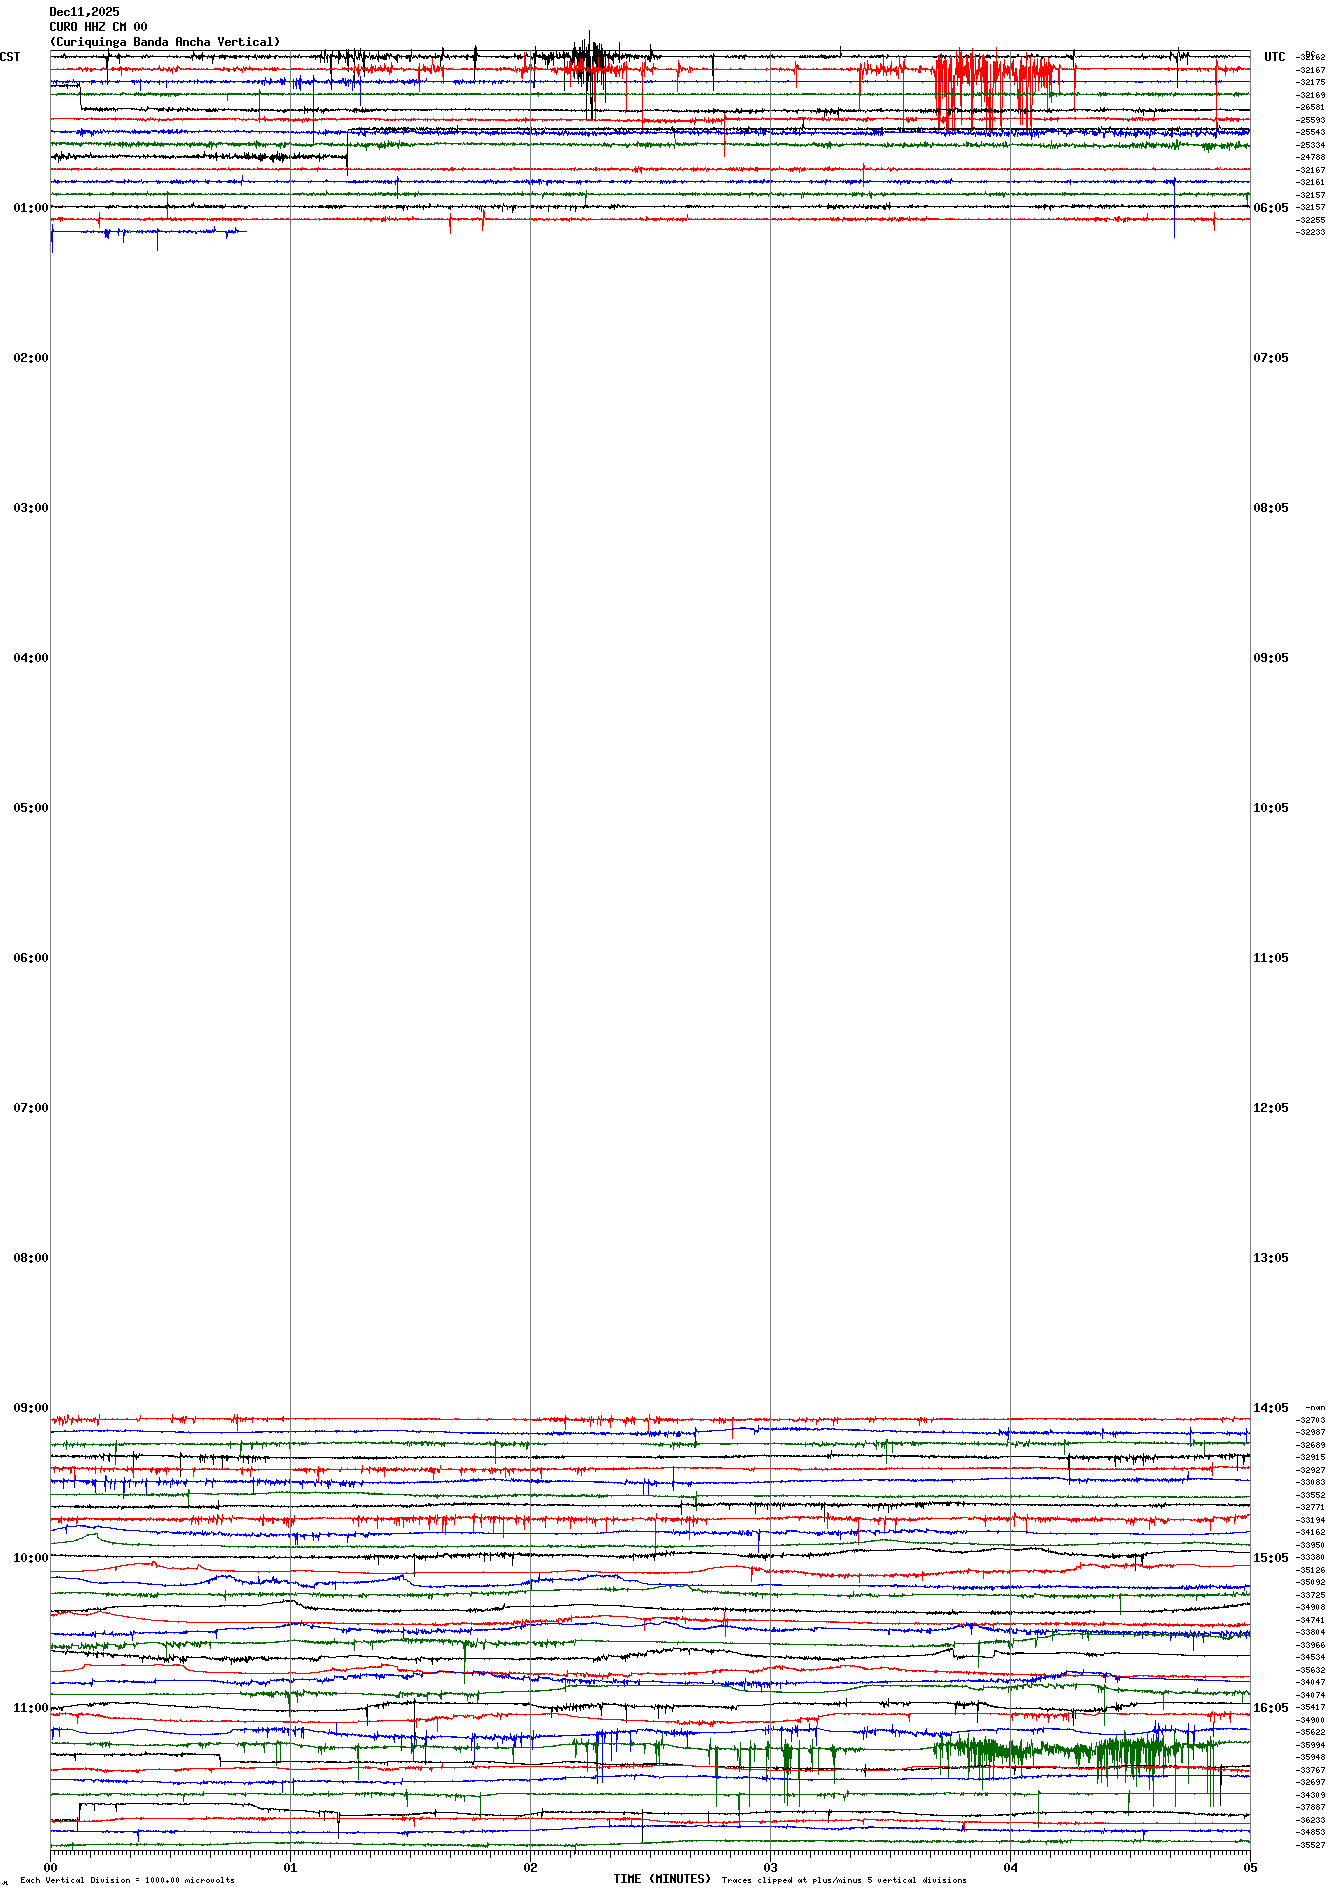The height and width of the screenshot is (1894, 1330).
Task: Click the CST timezone label
Action: point(10,57)
